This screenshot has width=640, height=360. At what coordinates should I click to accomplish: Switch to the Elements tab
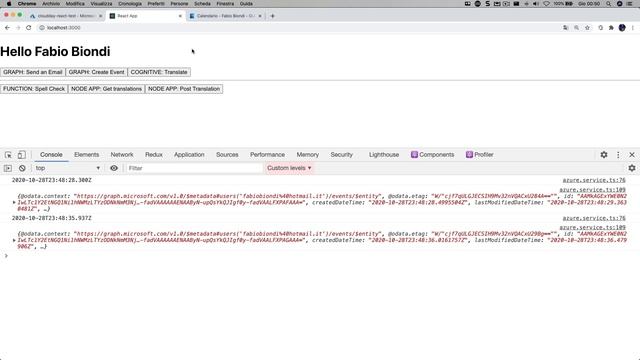point(87,155)
